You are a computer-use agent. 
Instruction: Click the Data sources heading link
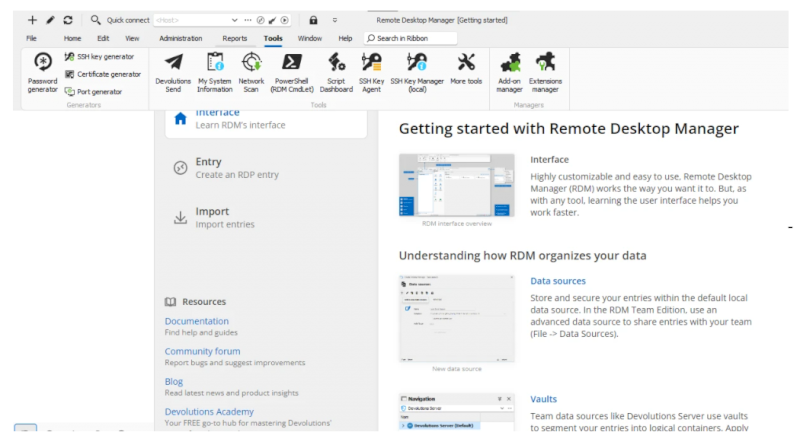557,281
